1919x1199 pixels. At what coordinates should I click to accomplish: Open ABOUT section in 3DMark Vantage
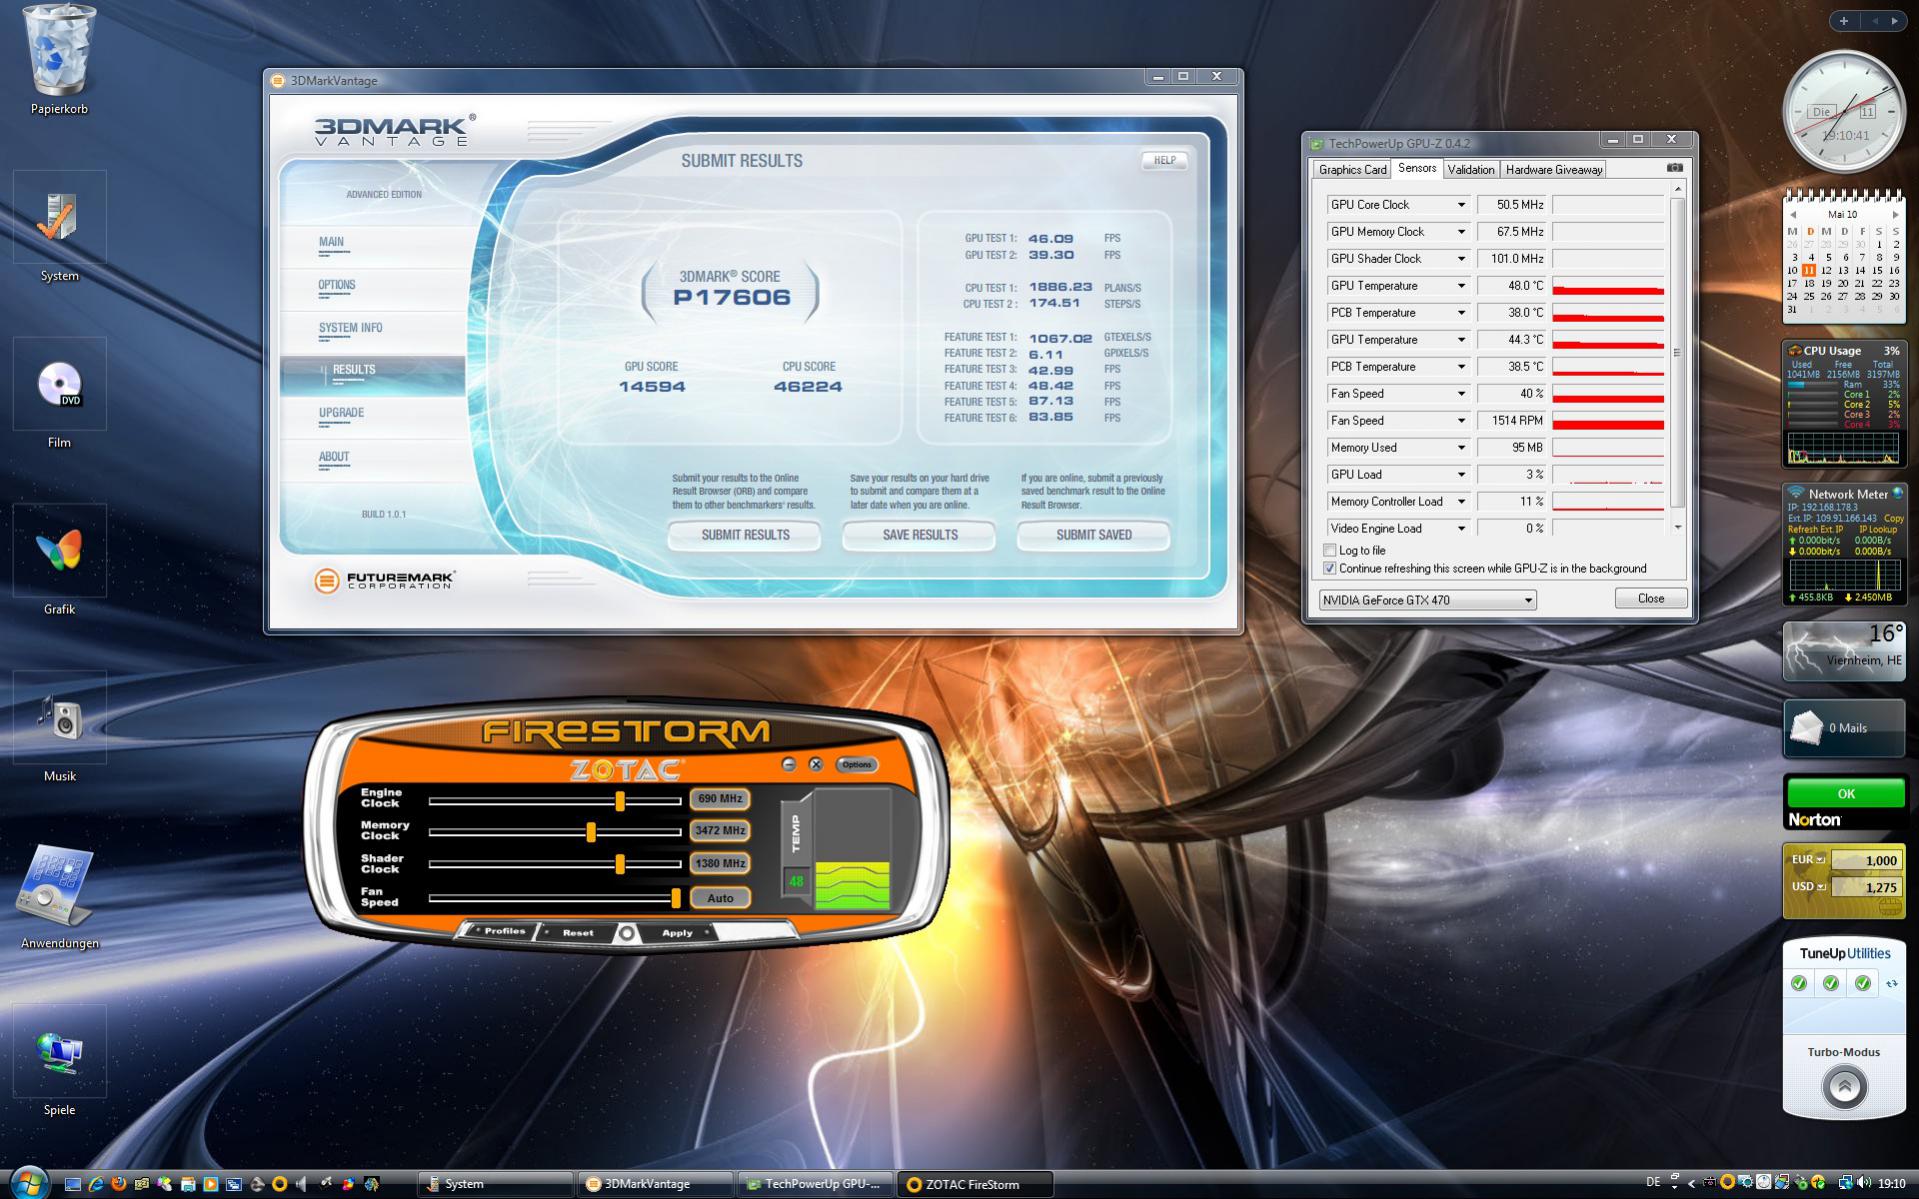tap(372, 459)
